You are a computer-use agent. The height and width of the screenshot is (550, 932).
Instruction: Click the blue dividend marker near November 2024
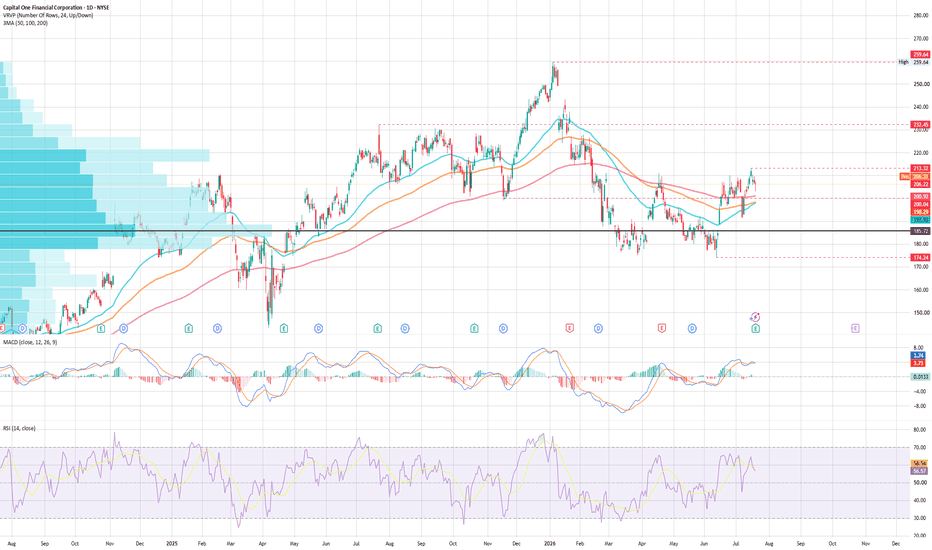tap(124, 328)
